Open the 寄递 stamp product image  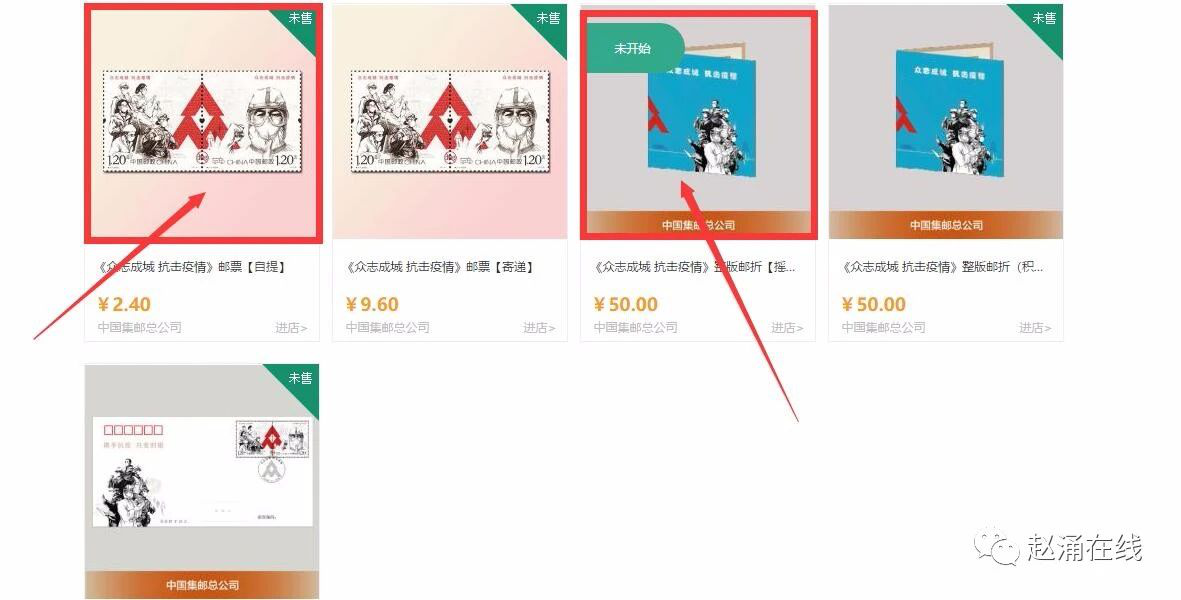pyautogui.click(x=450, y=121)
